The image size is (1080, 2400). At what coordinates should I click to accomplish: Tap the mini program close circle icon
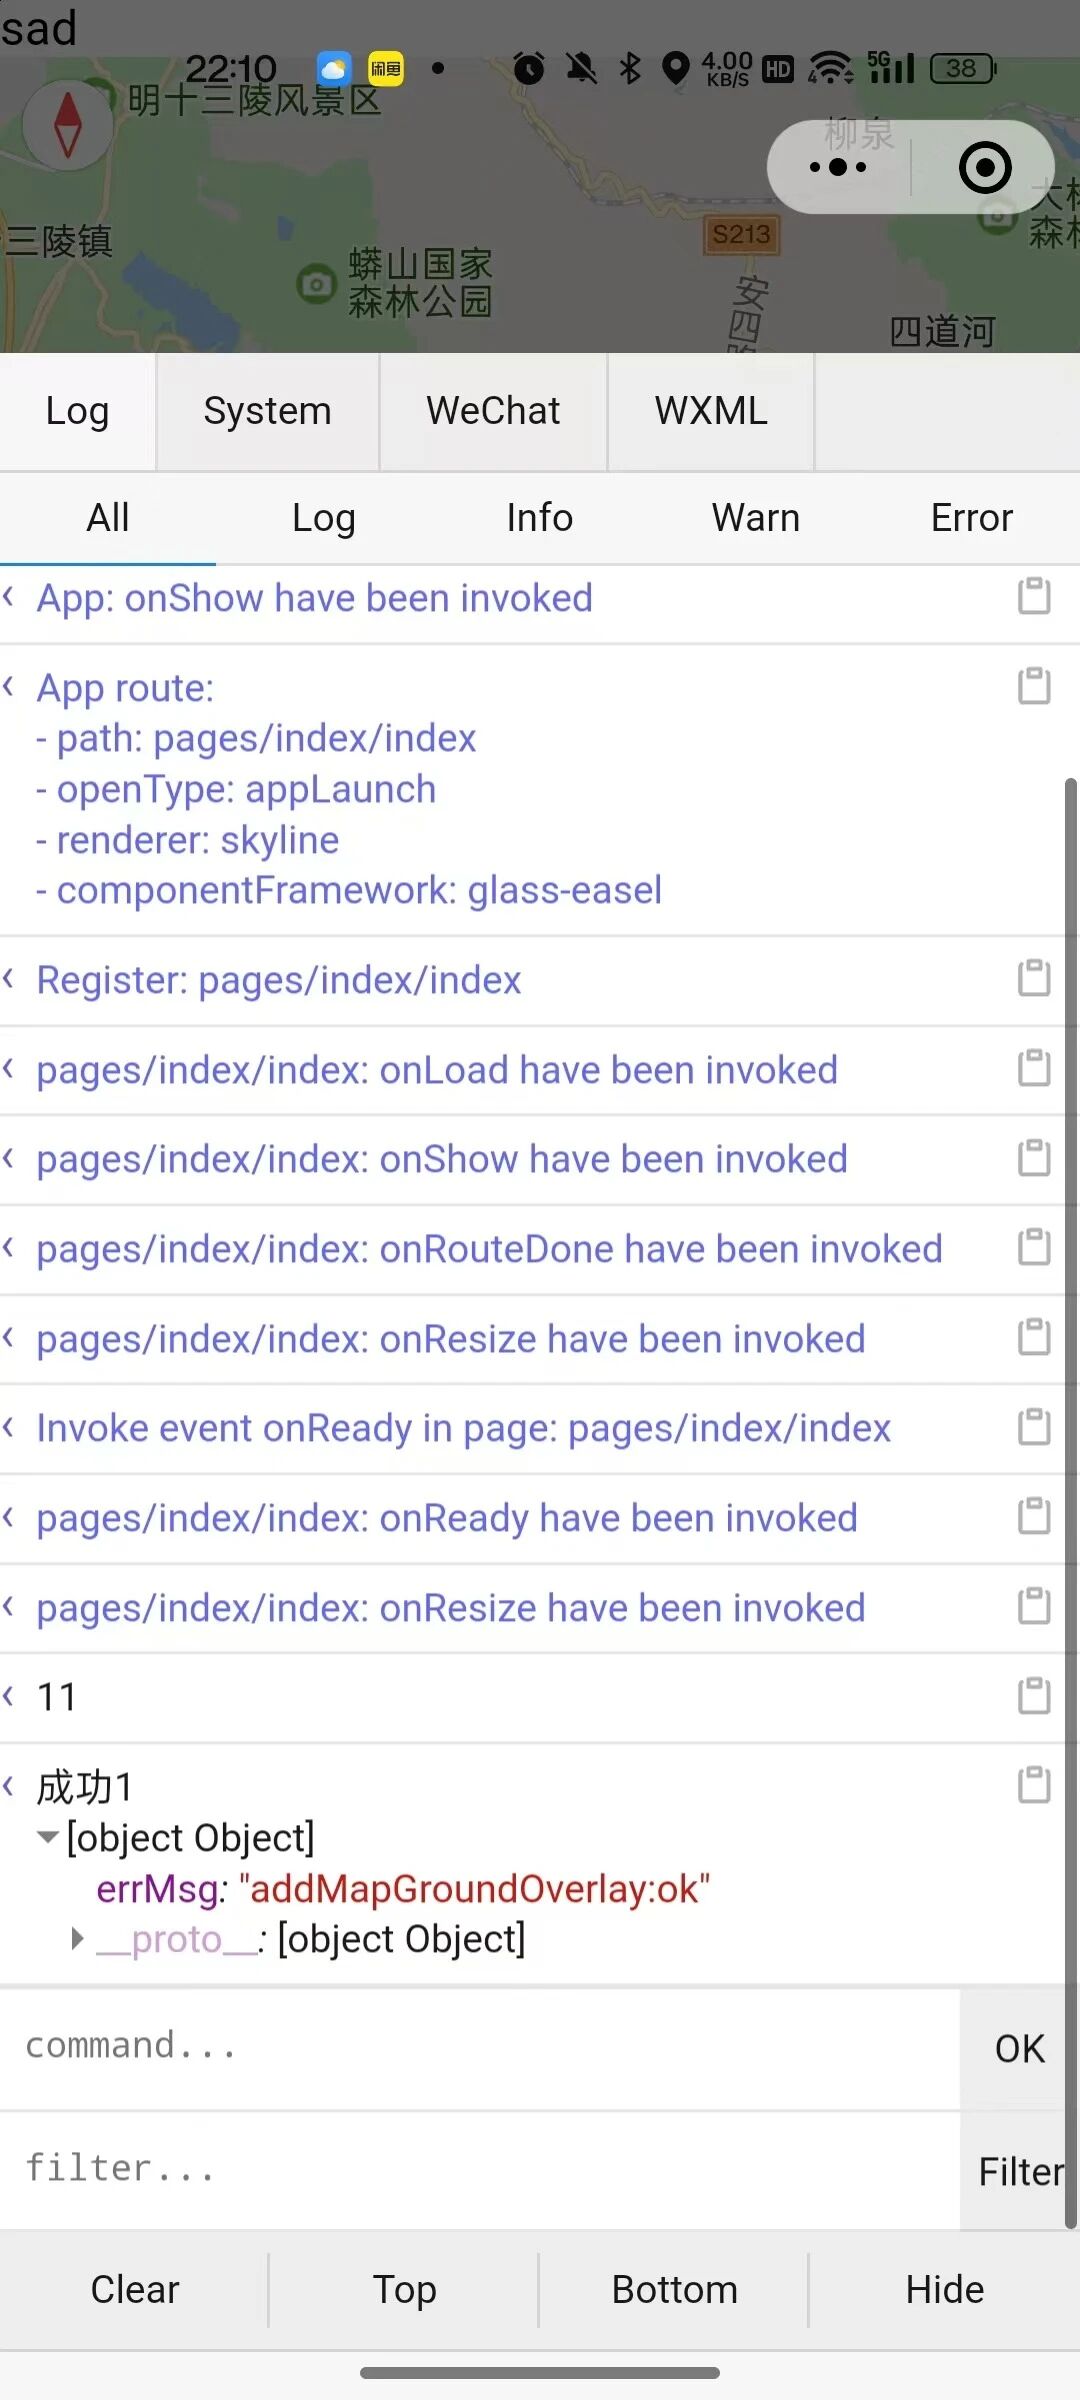tap(985, 167)
